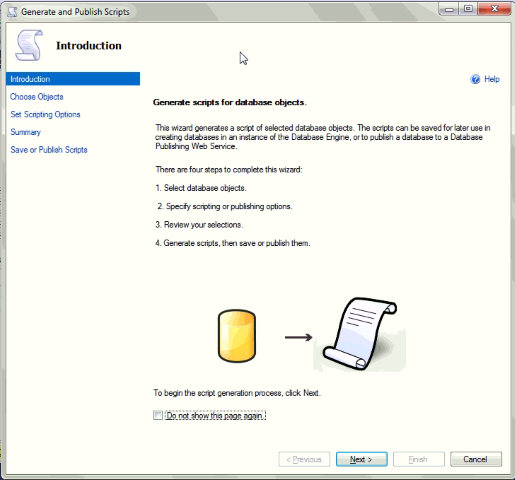515x480 pixels.
Task: Cancel the script wizard
Action: pyautogui.click(x=476, y=459)
